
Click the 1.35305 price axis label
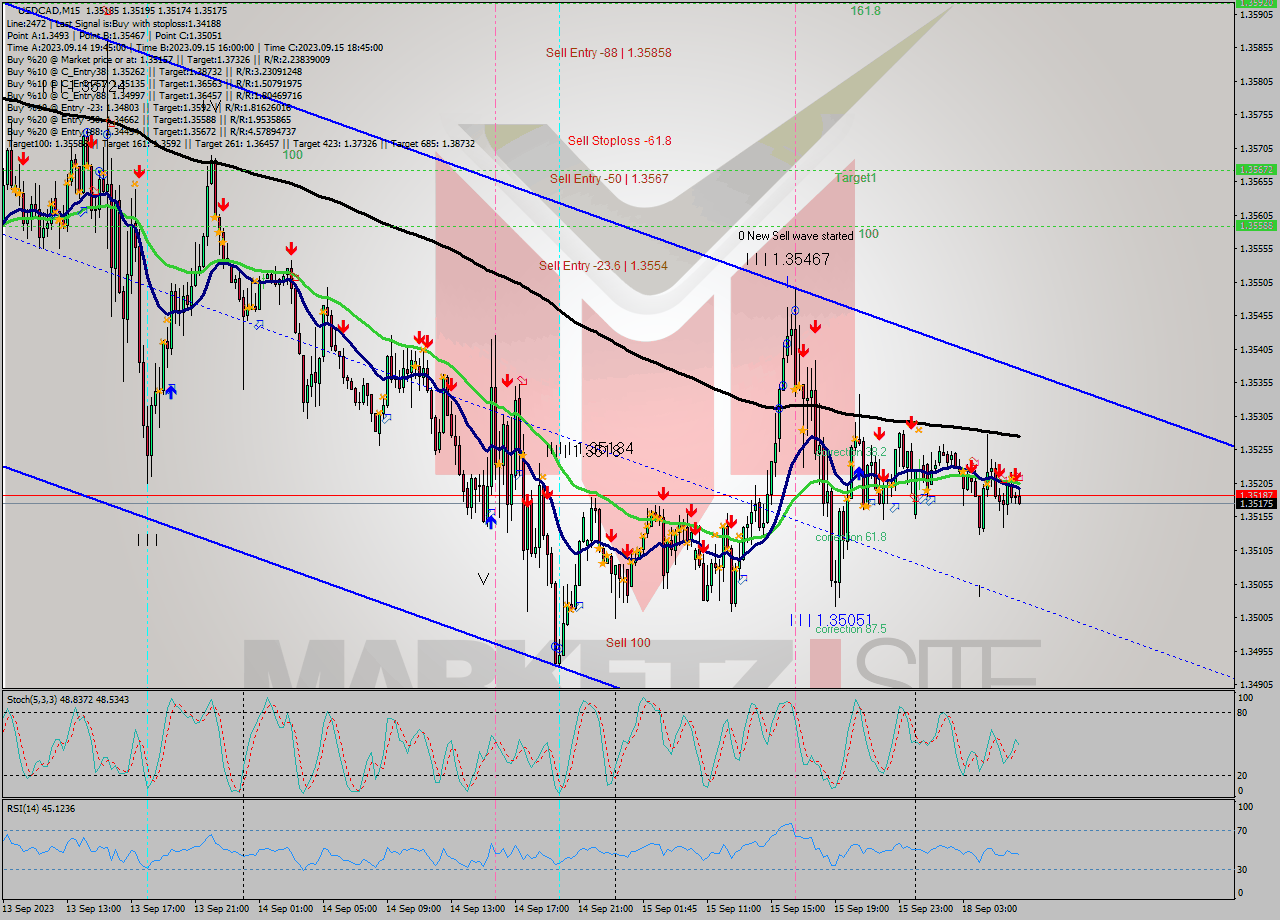tap(1257, 416)
